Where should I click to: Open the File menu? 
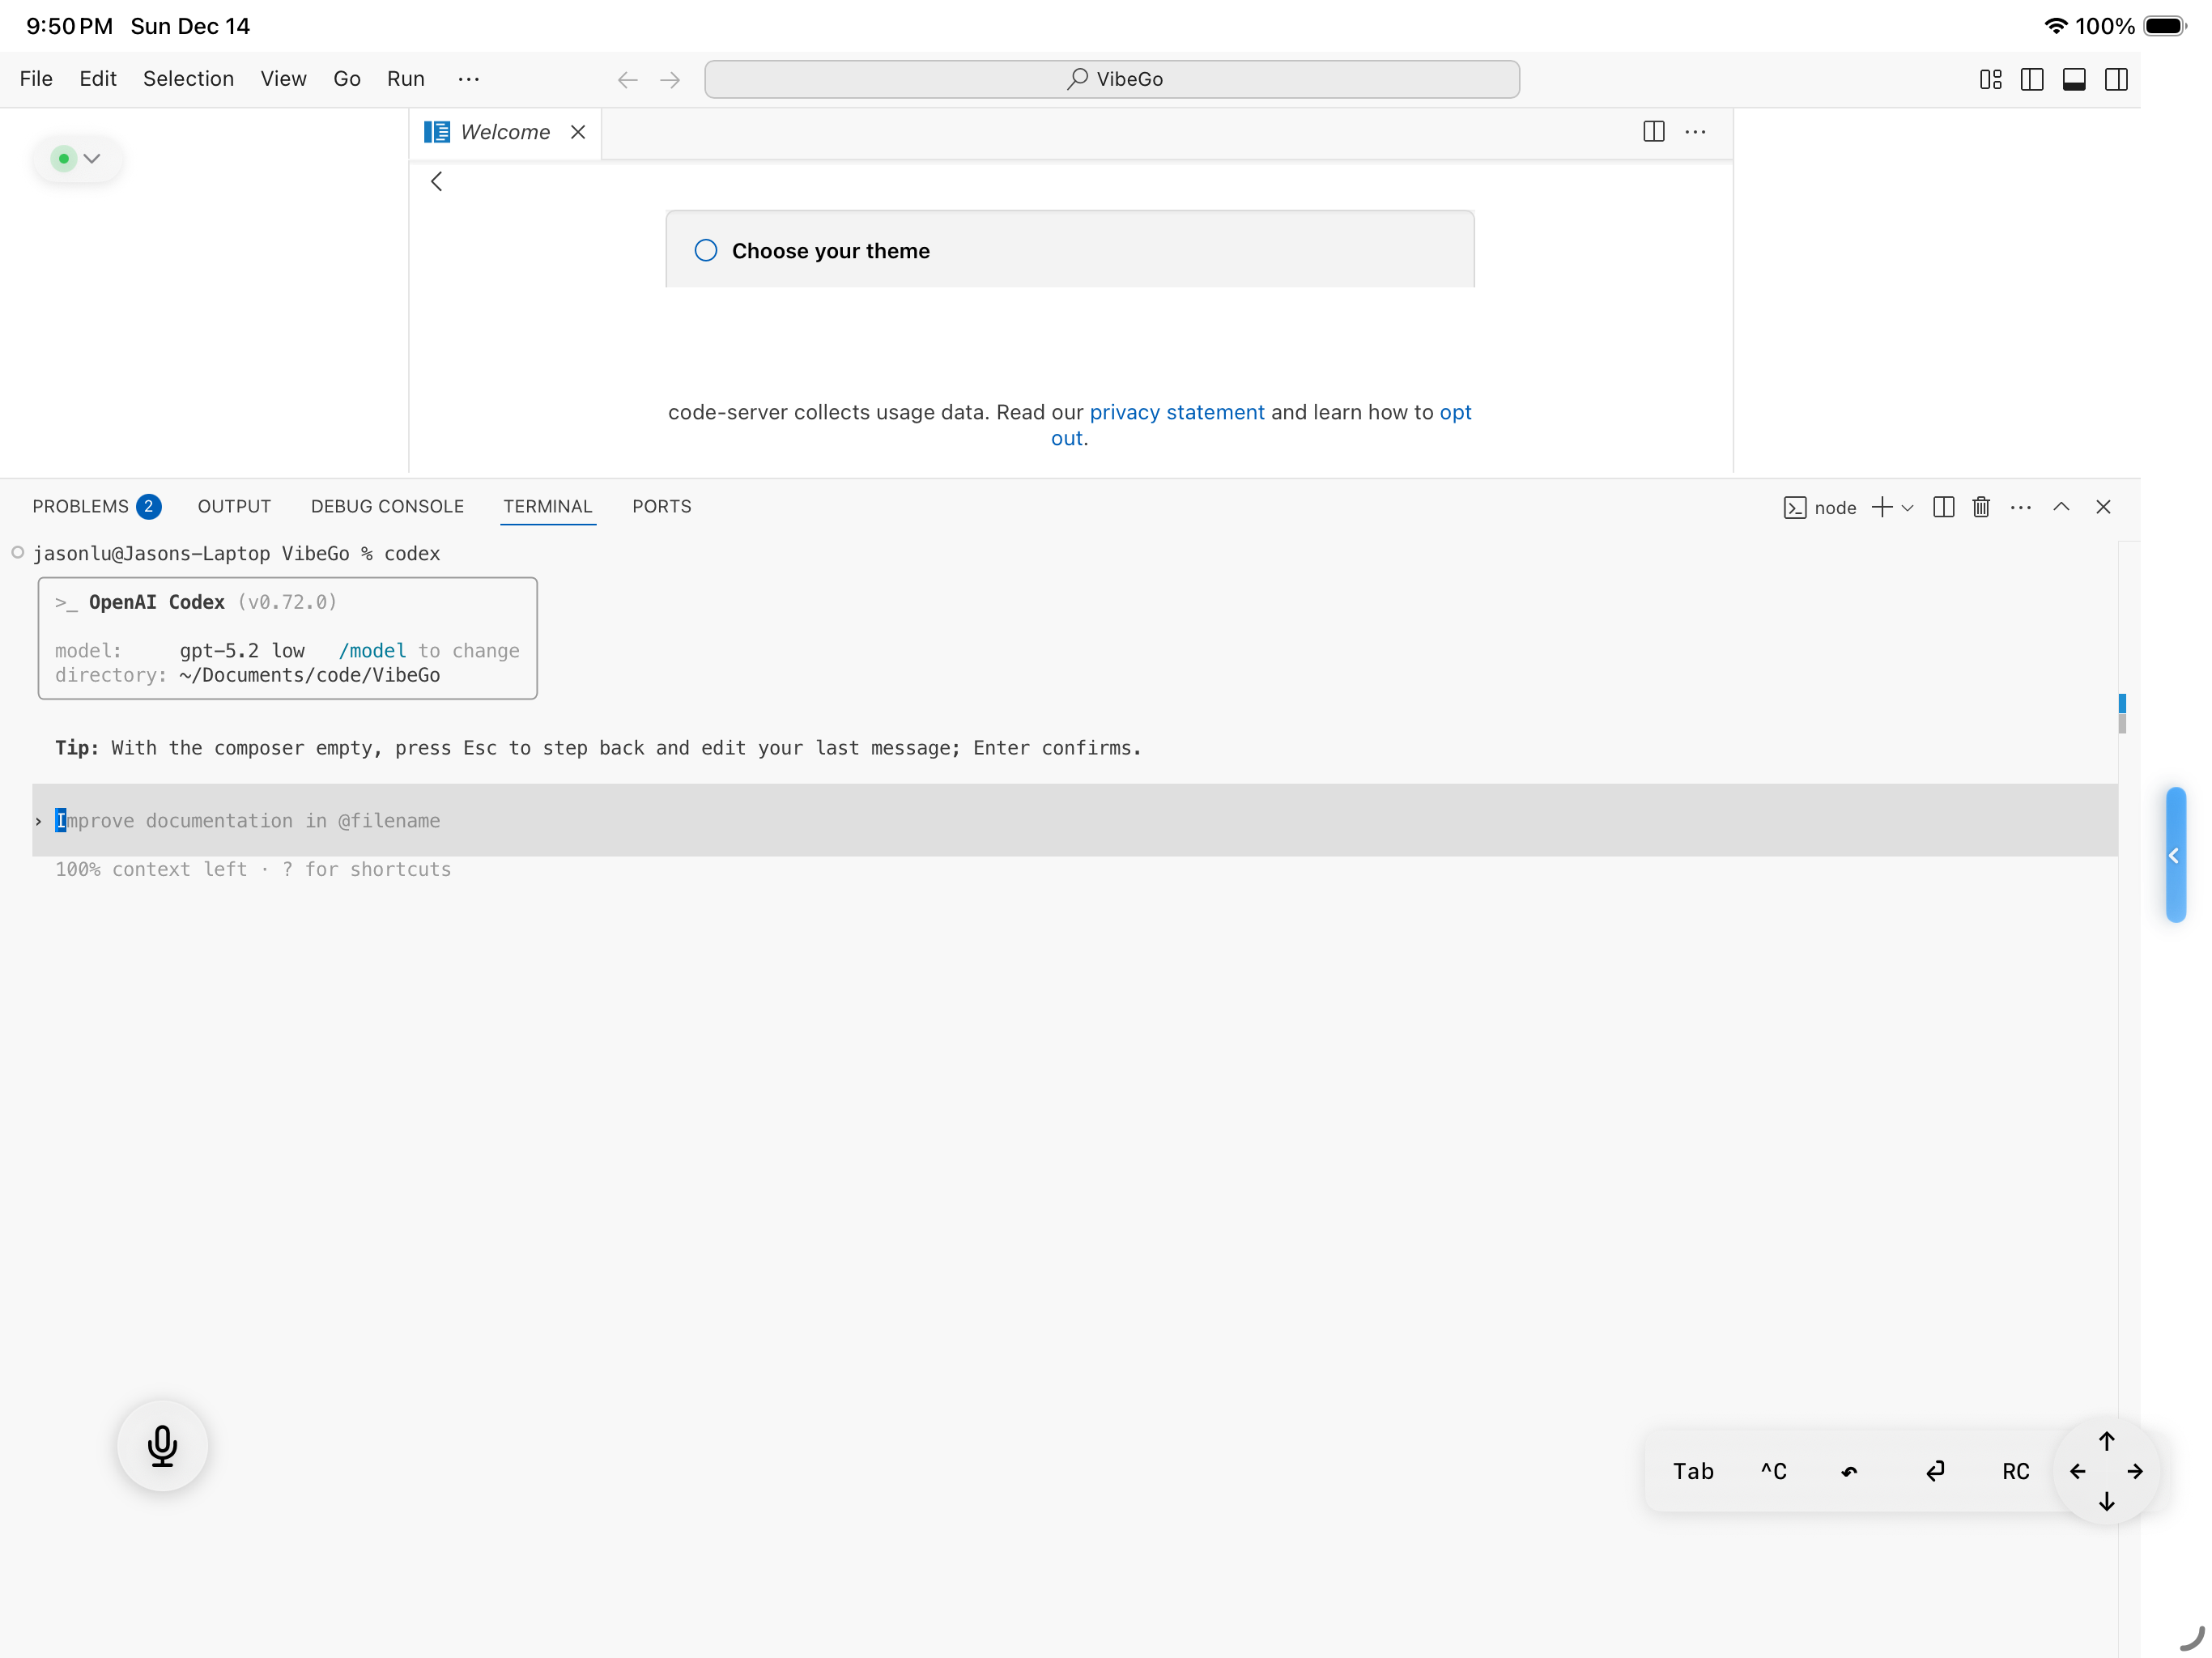[x=36, y=79]
